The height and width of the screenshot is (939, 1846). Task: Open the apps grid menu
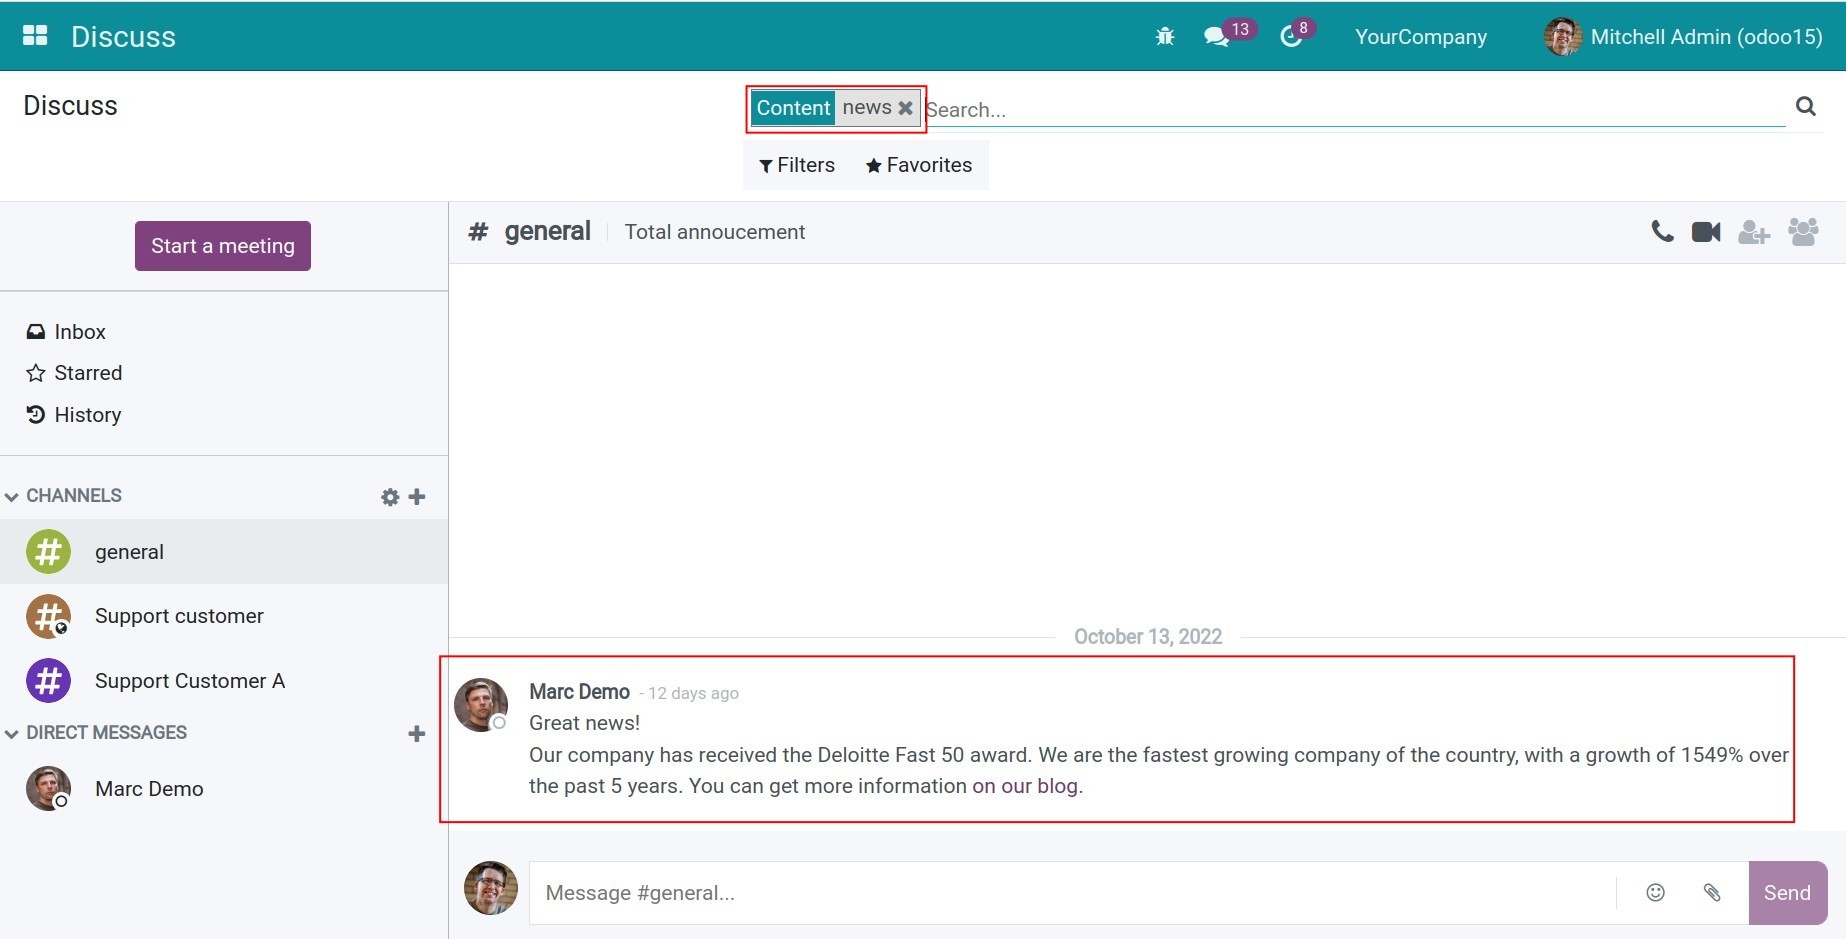34,35
